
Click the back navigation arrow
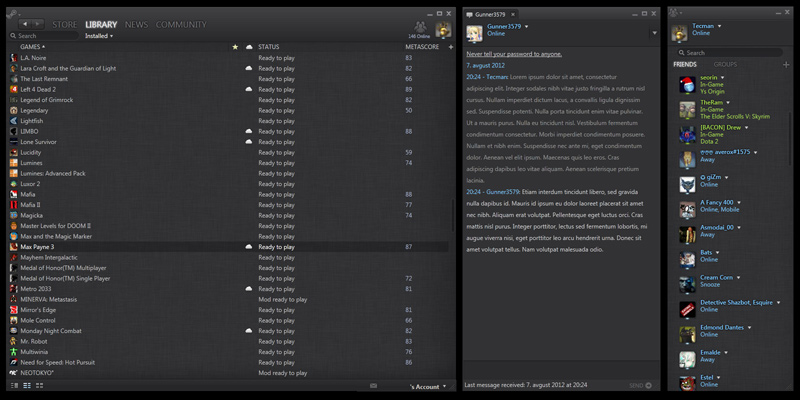tap(24, 23)
